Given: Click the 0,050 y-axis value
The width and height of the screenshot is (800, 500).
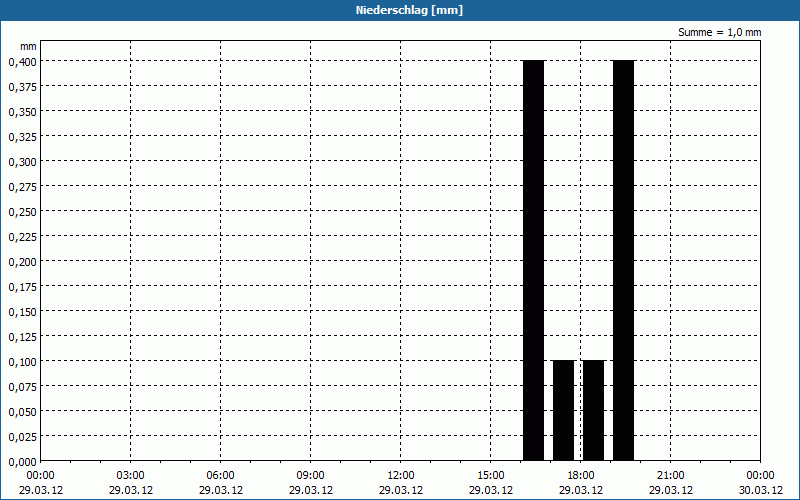Looking at the screenshot, I should click(x=22, y=412).
